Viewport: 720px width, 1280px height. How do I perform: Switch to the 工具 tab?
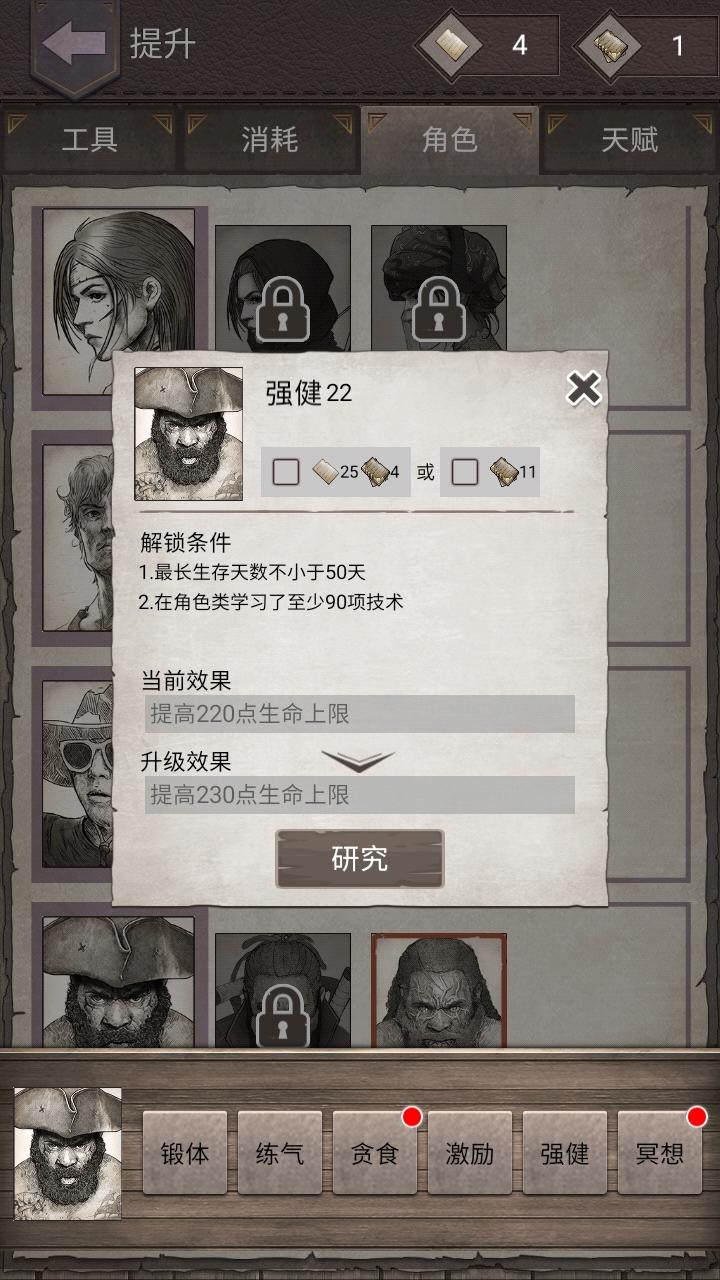pyautogui.click(x=90, y=139)
